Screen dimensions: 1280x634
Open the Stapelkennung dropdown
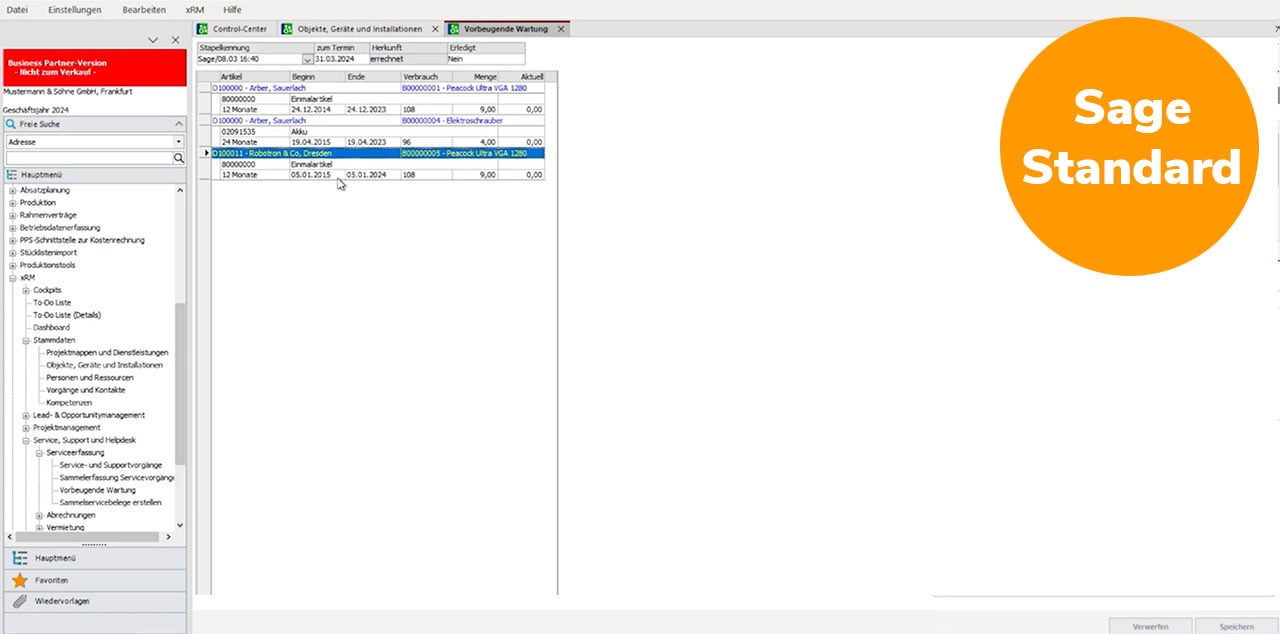click(307, 59)
